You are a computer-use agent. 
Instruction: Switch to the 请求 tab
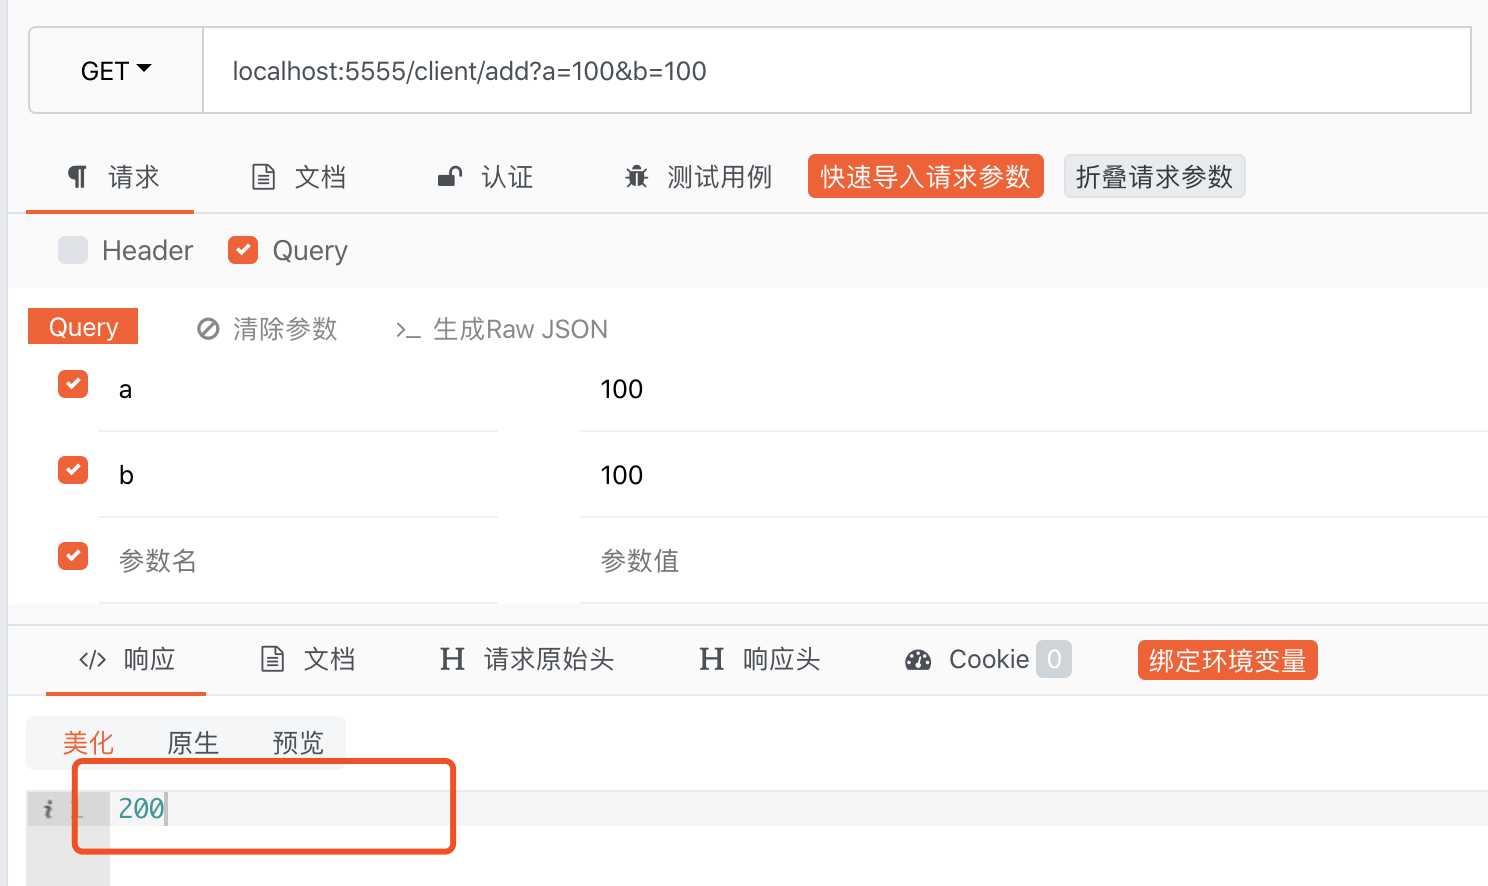tap(112, 177)
